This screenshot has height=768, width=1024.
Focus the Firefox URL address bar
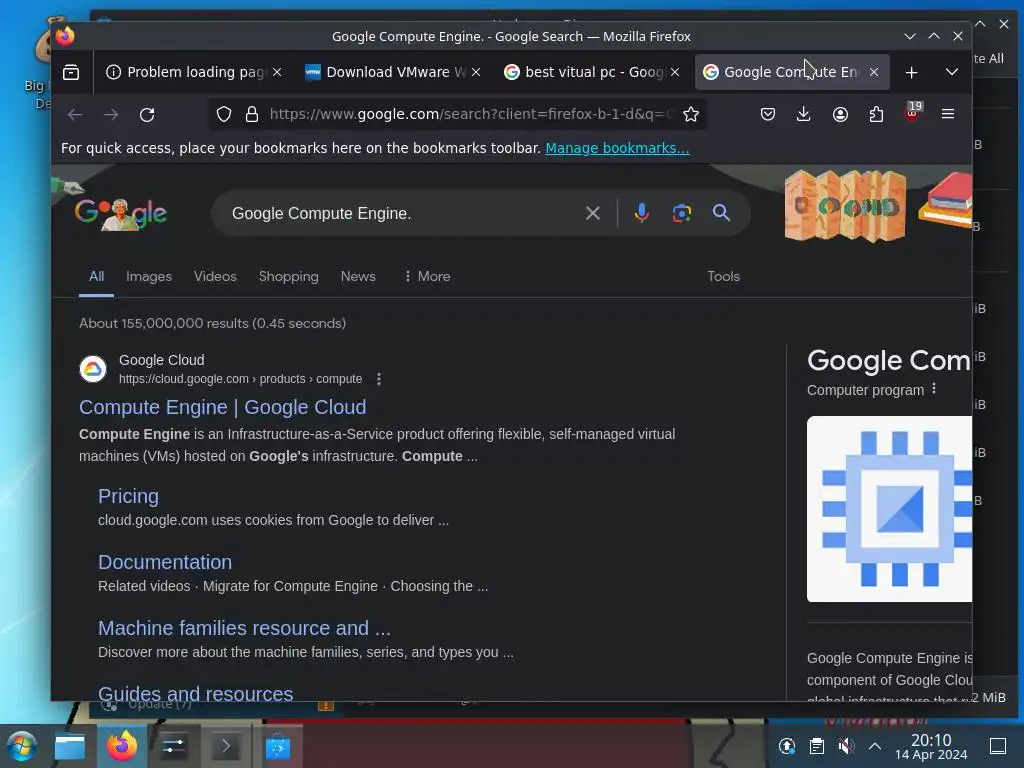pos(469,114)
